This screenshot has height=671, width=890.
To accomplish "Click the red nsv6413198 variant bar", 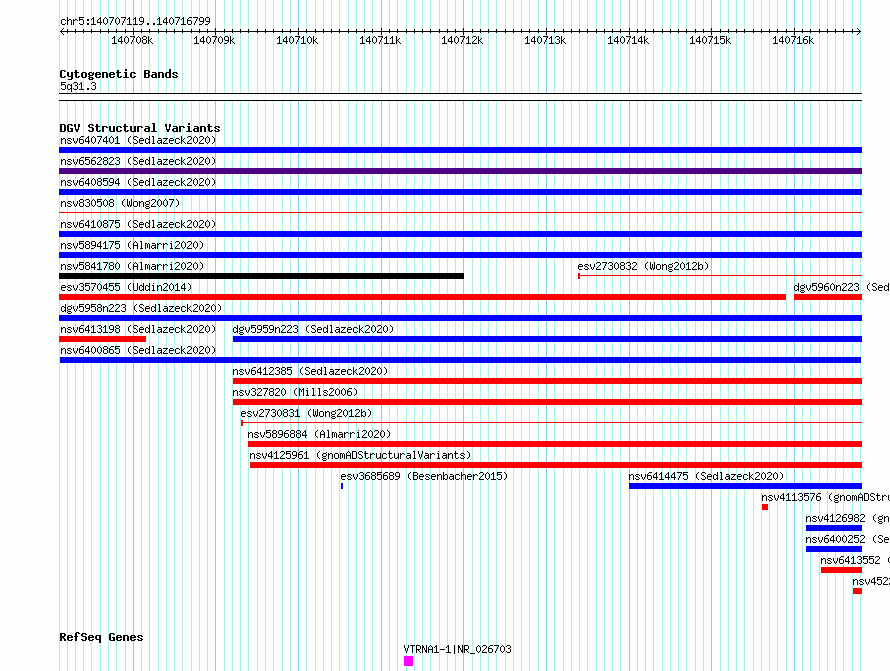I will tap(102, 339).
